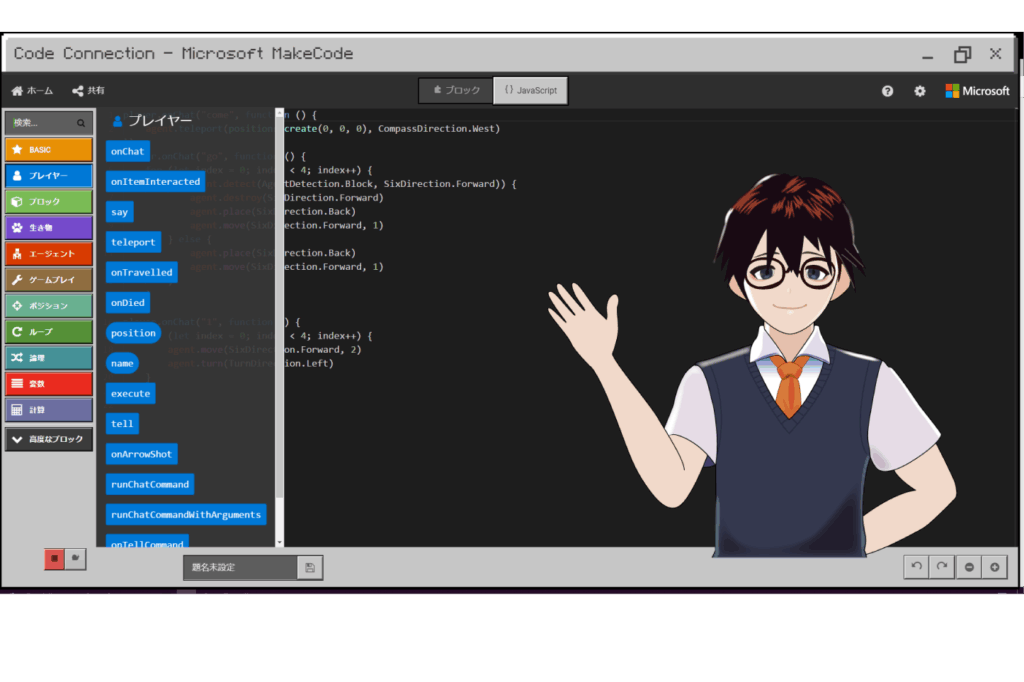
Task: Zoom in the editor
Action: 995,567
